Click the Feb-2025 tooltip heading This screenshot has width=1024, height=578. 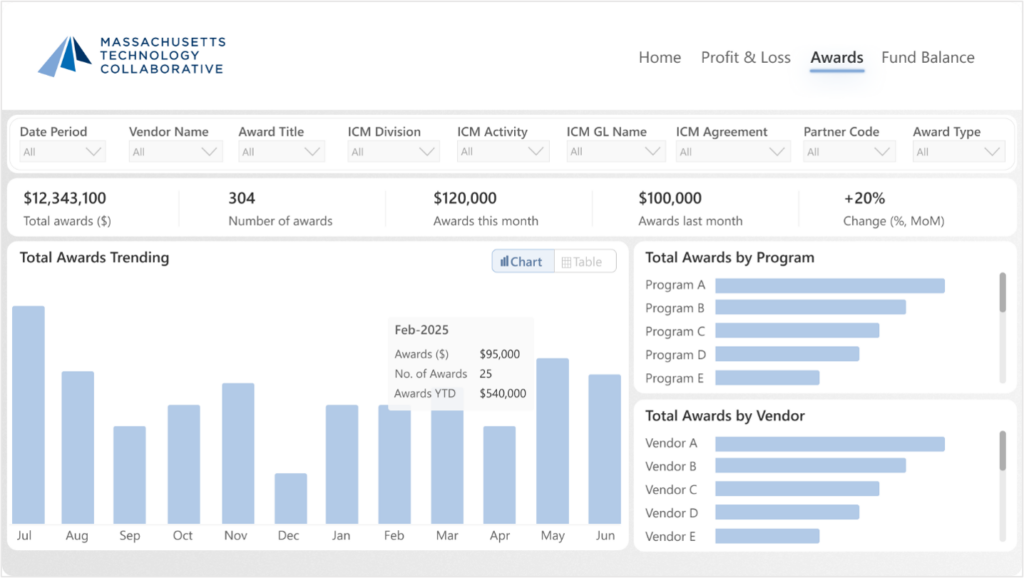tap(421, 330)
